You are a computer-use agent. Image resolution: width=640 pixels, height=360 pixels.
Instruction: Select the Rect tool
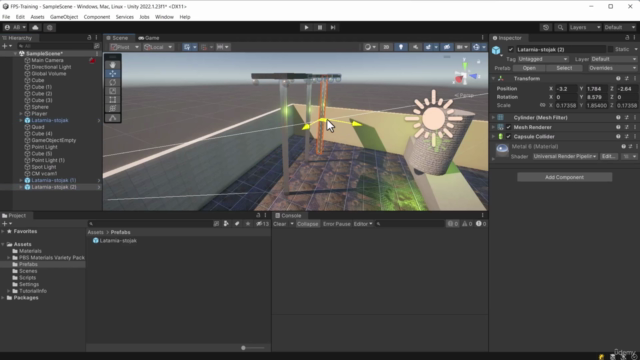pos(113,100)
